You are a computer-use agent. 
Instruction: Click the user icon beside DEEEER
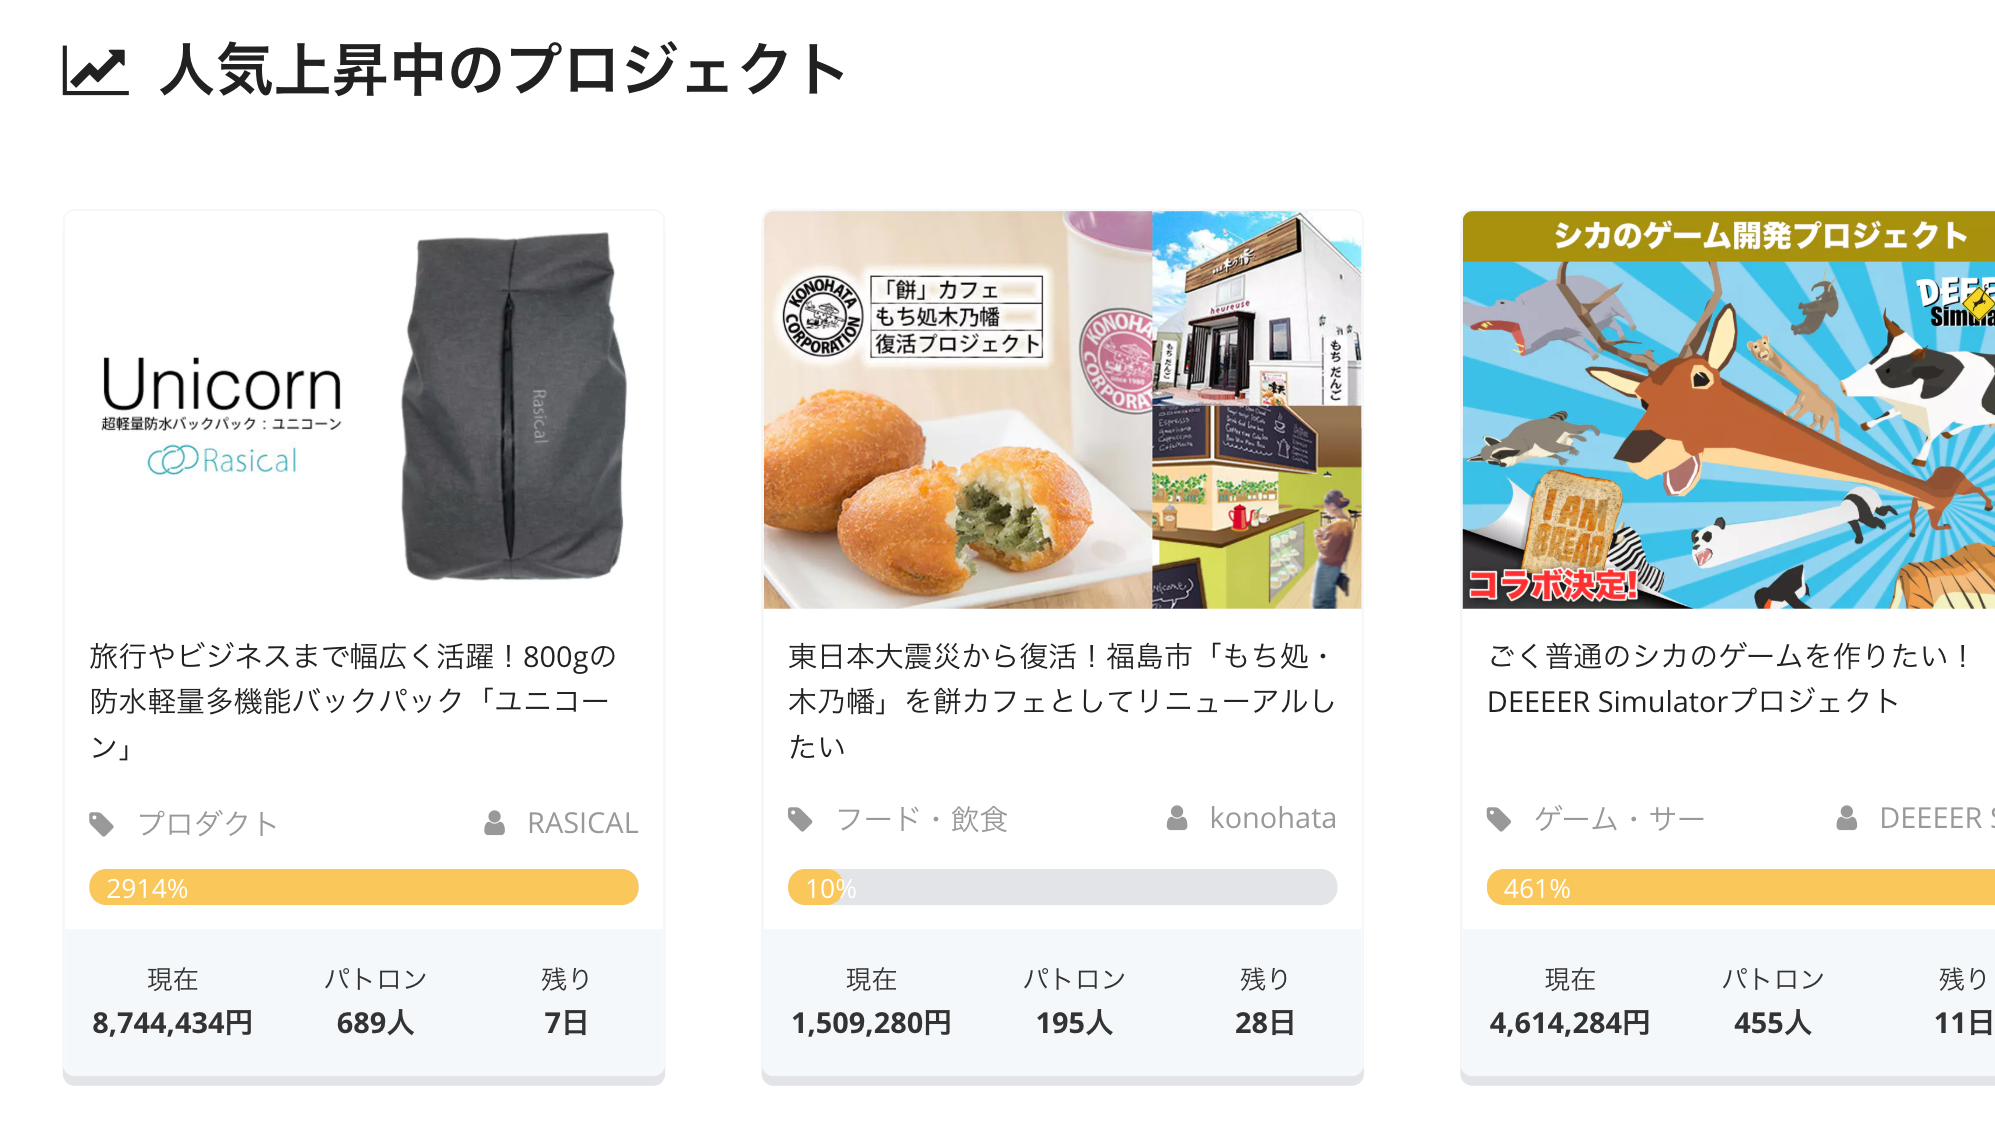point(1846,819)
